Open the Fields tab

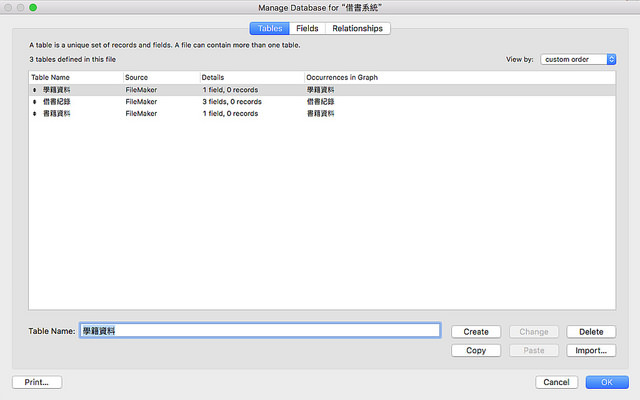[x=307, y=28]
